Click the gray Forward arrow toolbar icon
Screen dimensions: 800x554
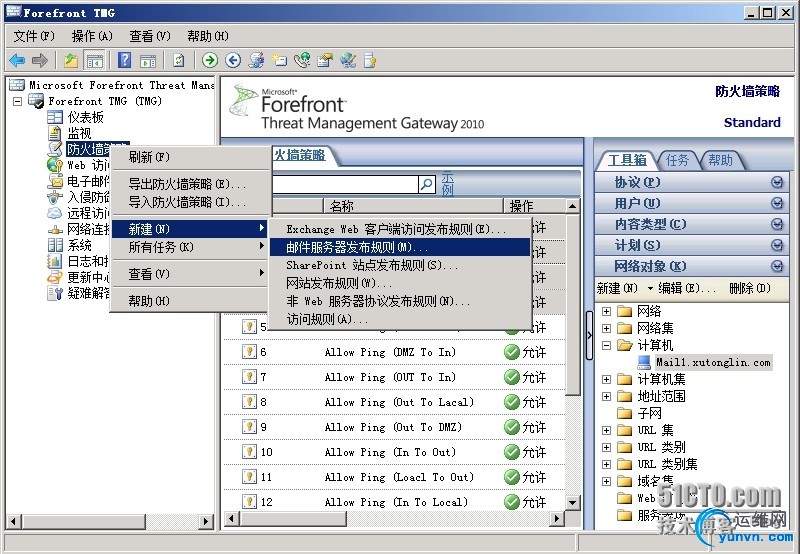pyautogui.click(x=40, y=61)
